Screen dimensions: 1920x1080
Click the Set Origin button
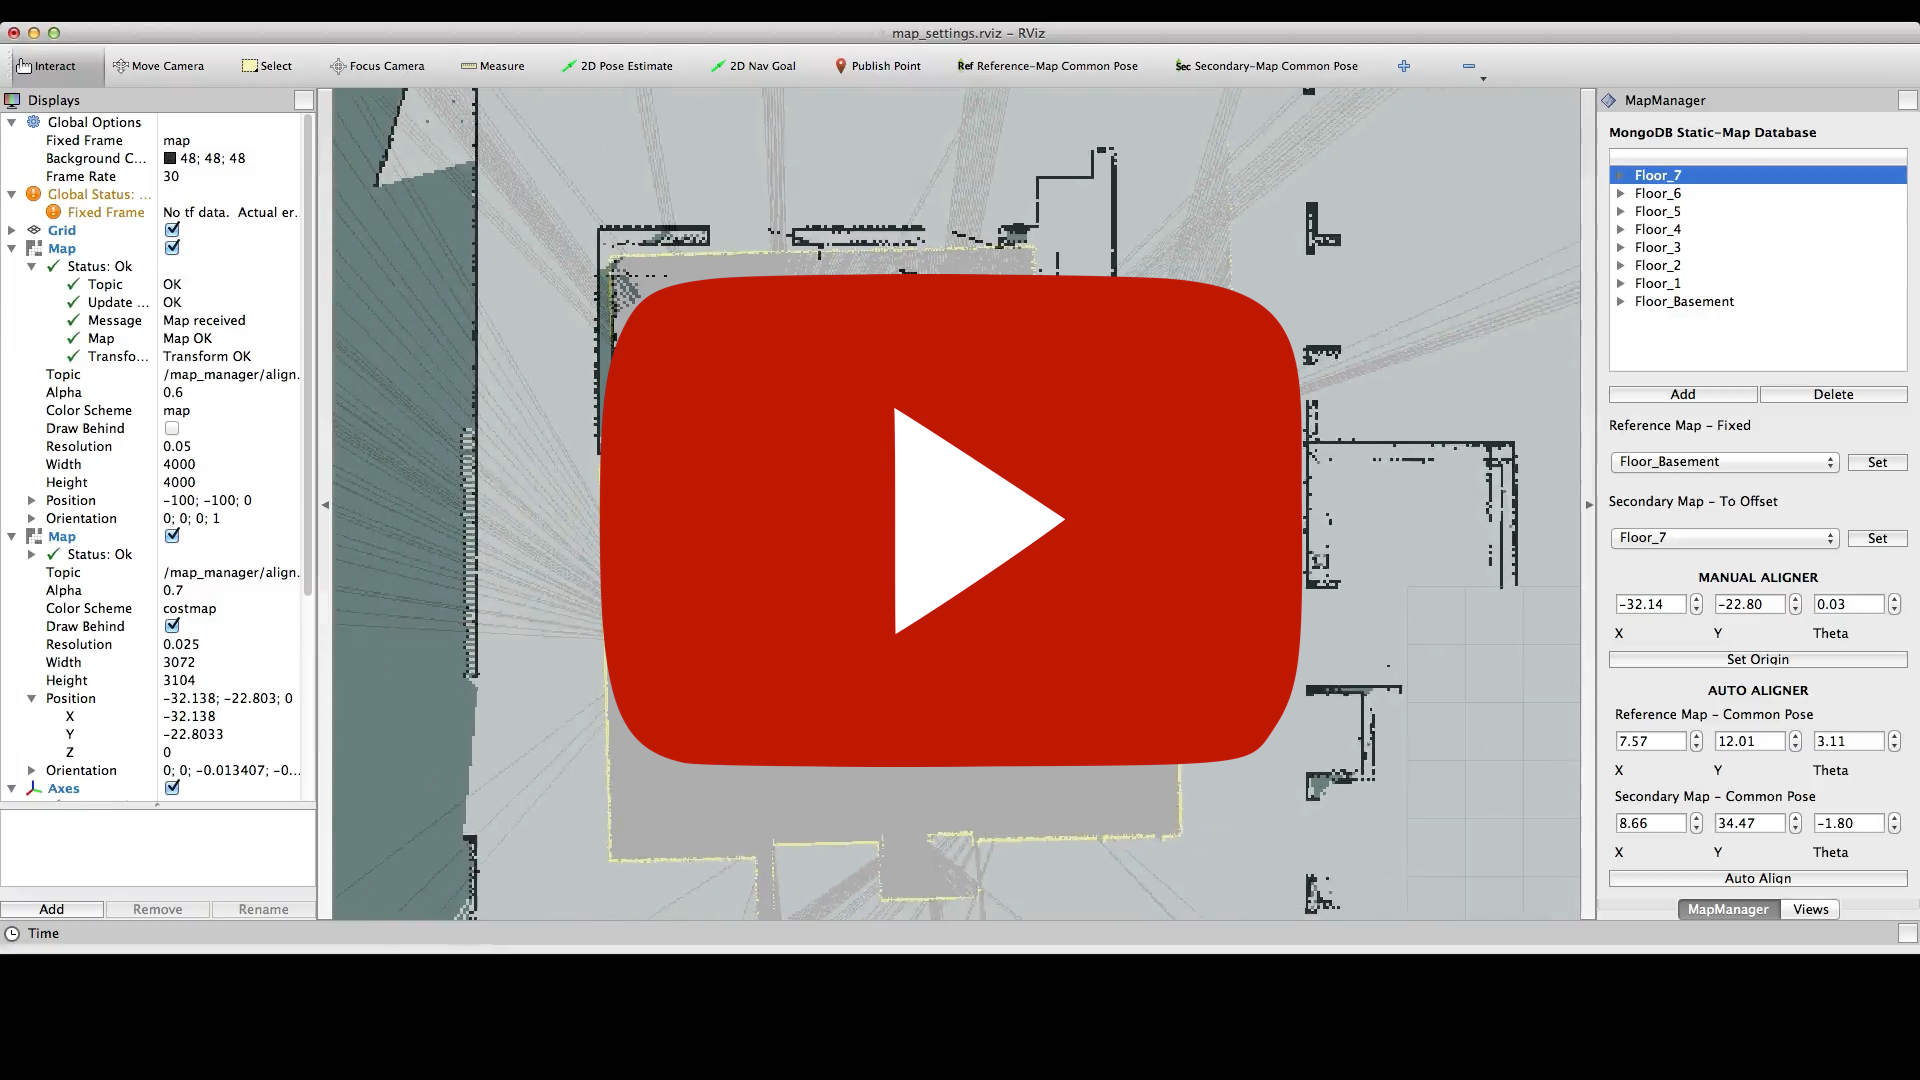[x=1757, y=659]
